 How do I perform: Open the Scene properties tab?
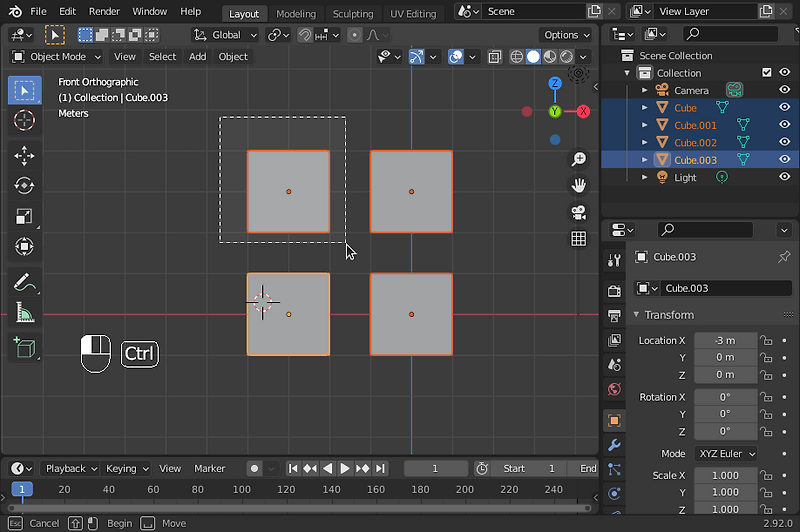pos(614,365)
